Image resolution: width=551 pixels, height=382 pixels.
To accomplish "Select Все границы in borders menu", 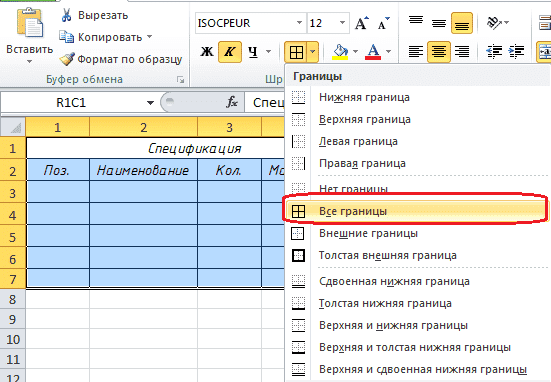I will pos(416,211).
